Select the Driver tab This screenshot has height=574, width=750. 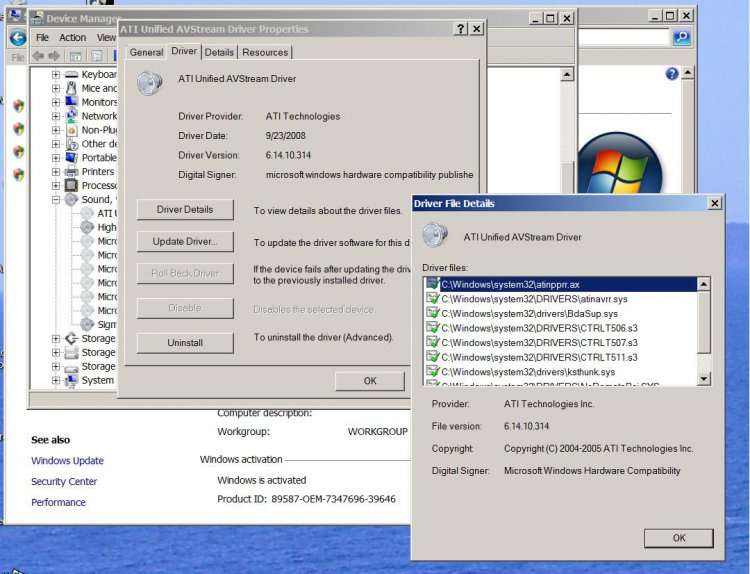click(184, 51)
